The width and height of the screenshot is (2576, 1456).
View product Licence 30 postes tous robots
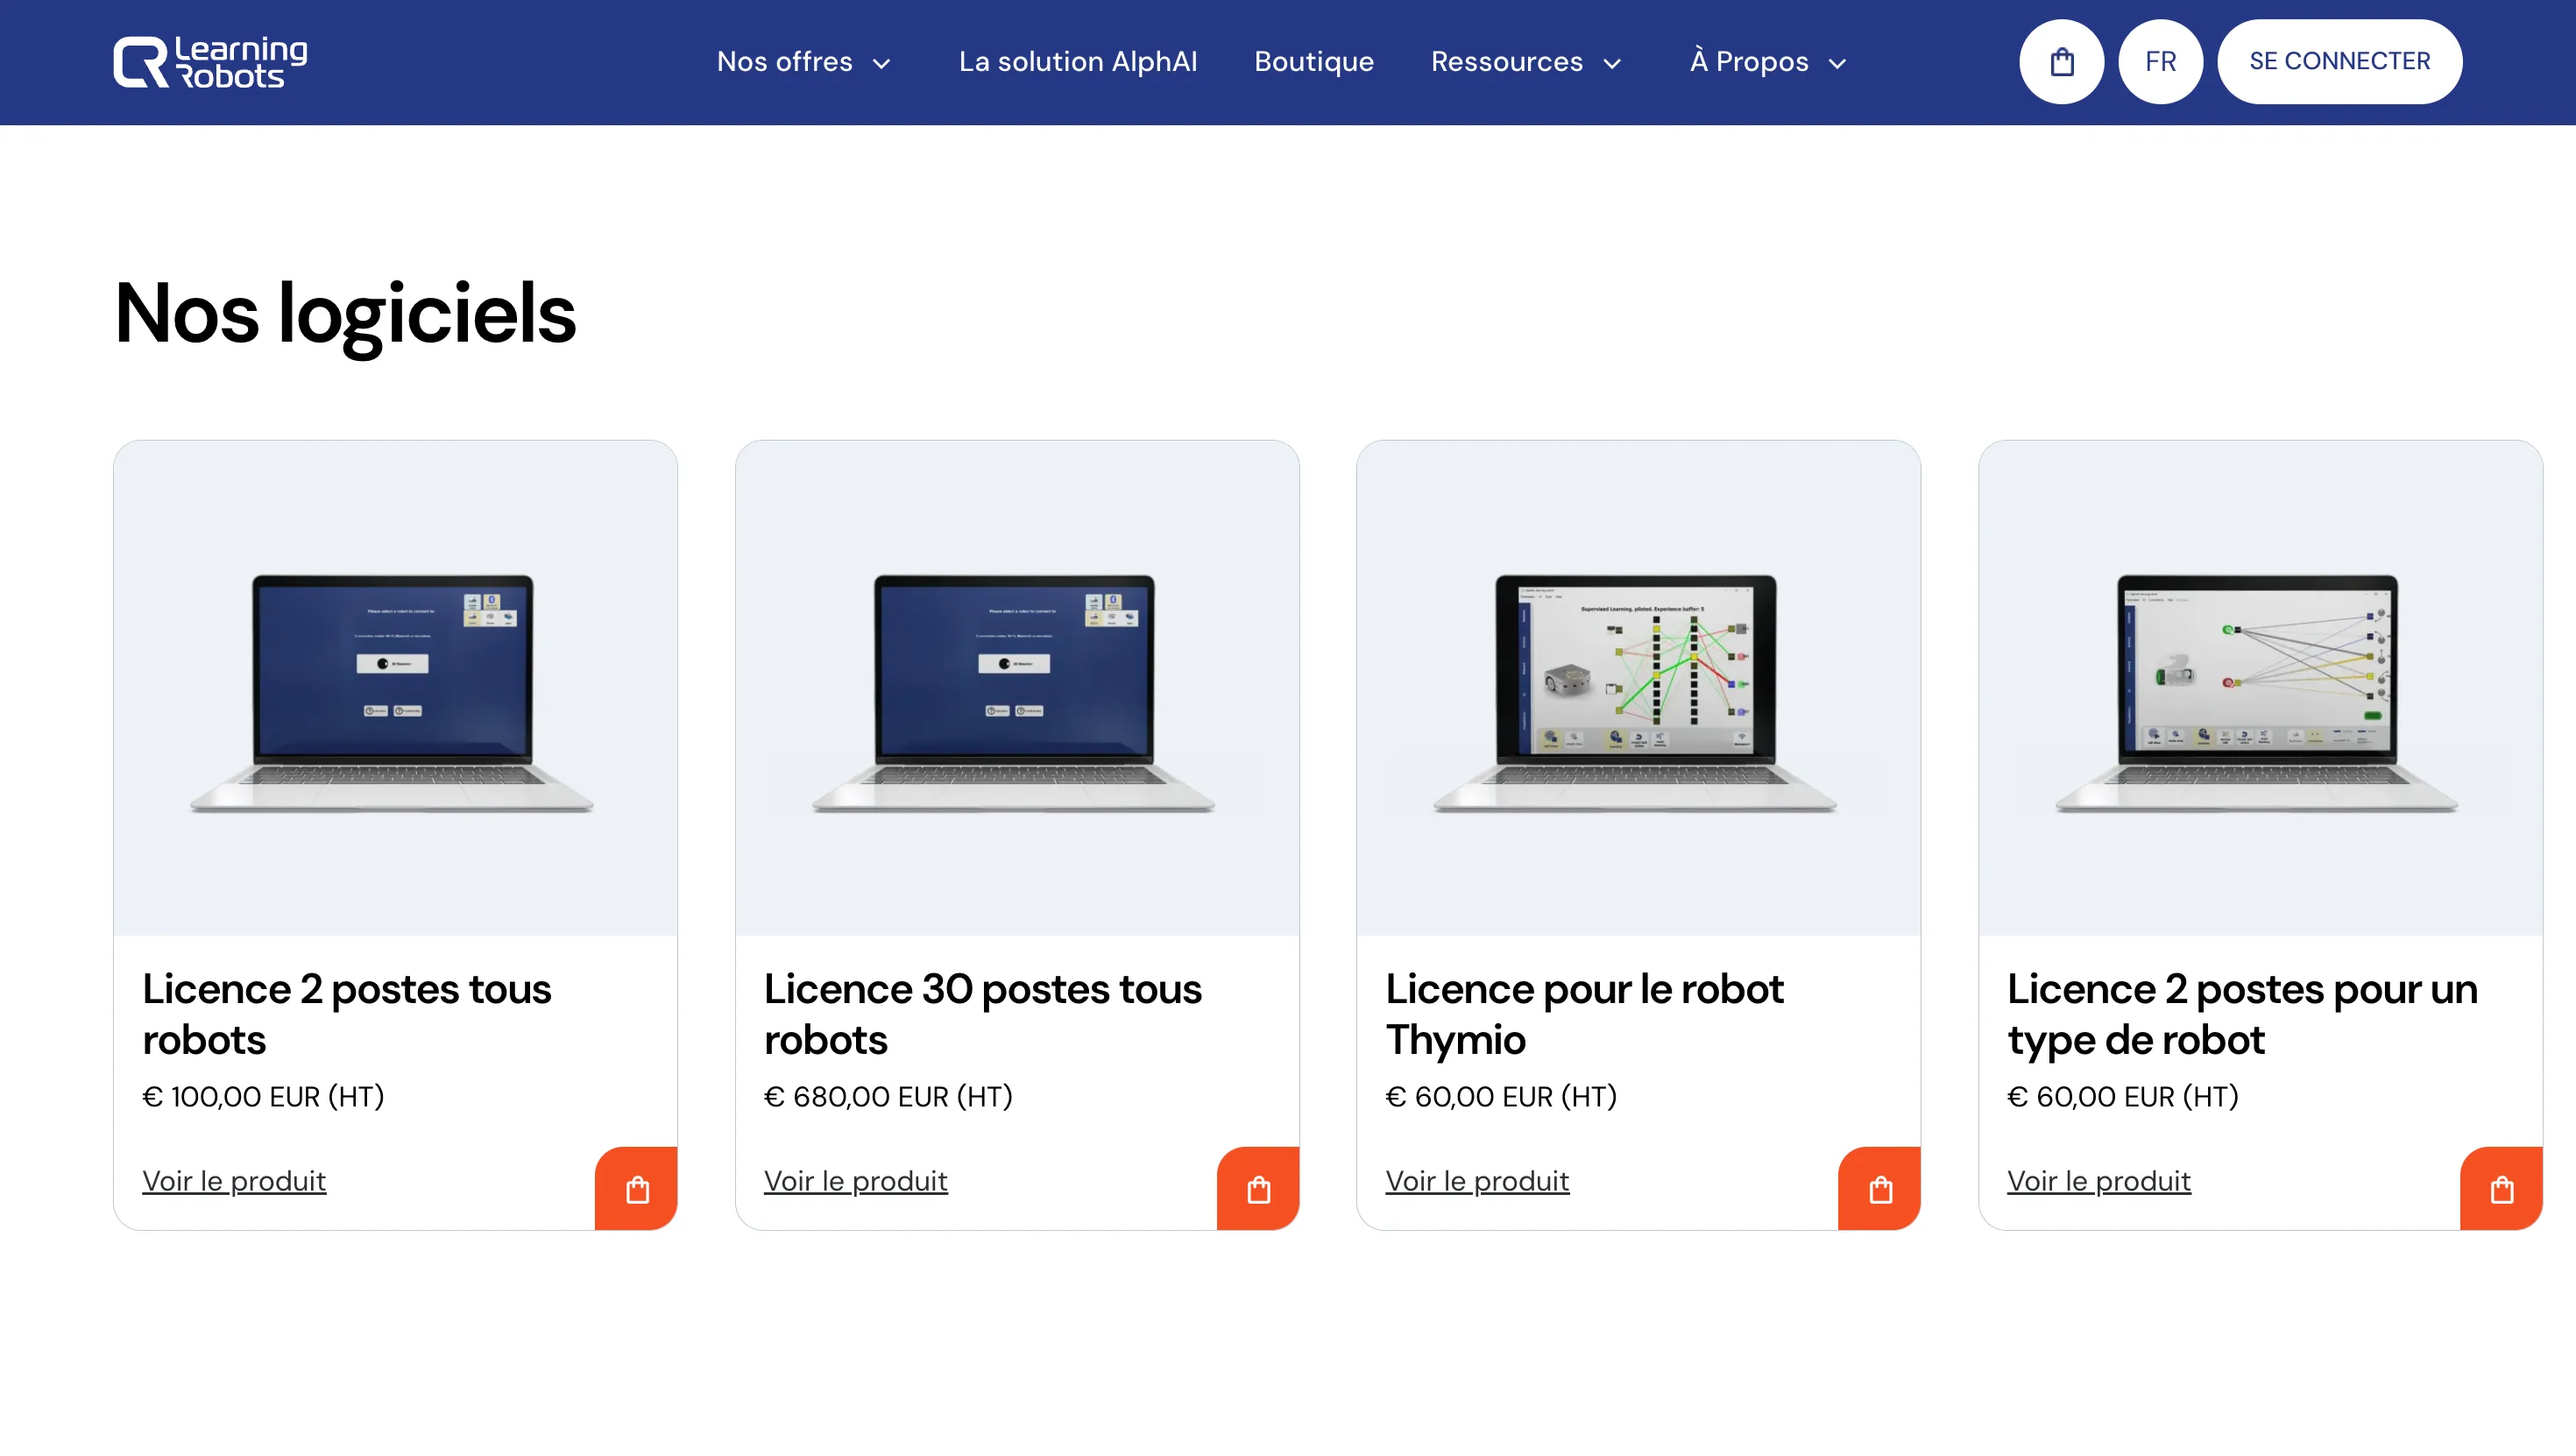856,1181
